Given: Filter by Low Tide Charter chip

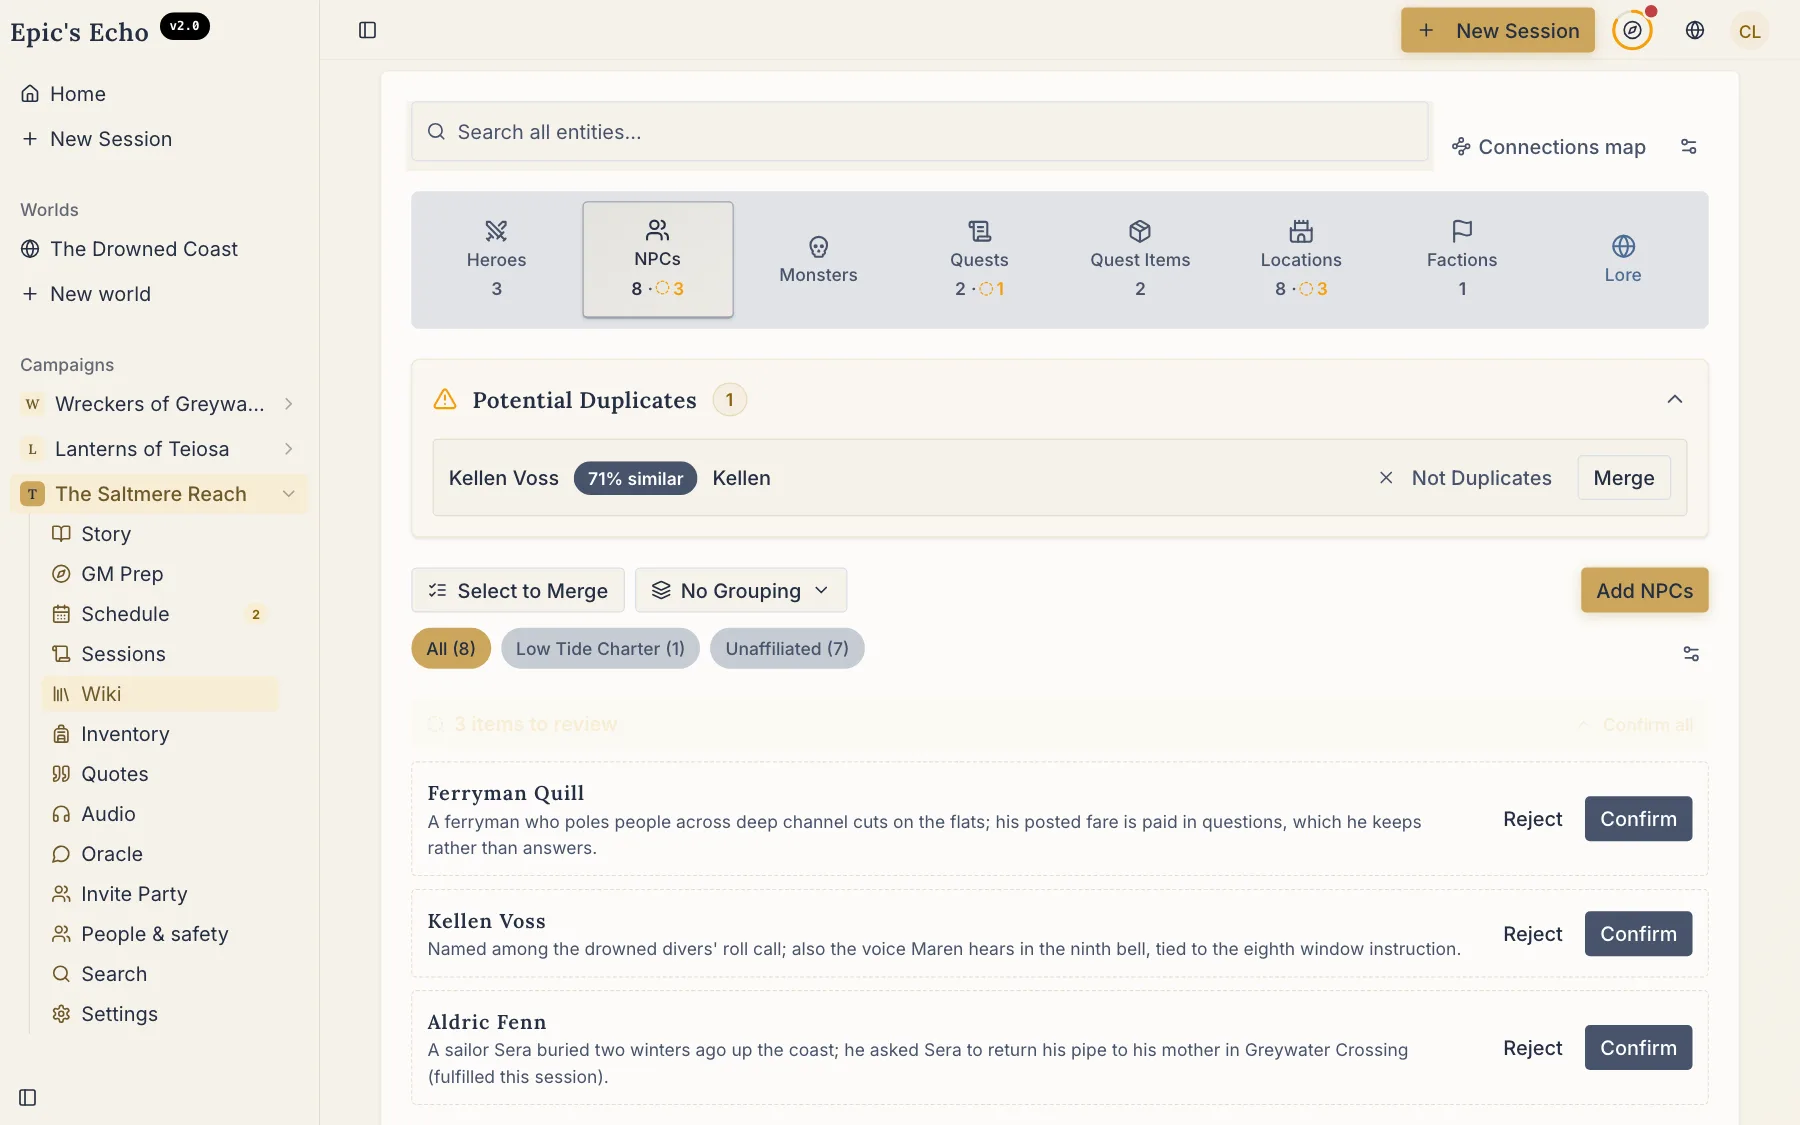Looking at the screenshot, I should 600,649.
